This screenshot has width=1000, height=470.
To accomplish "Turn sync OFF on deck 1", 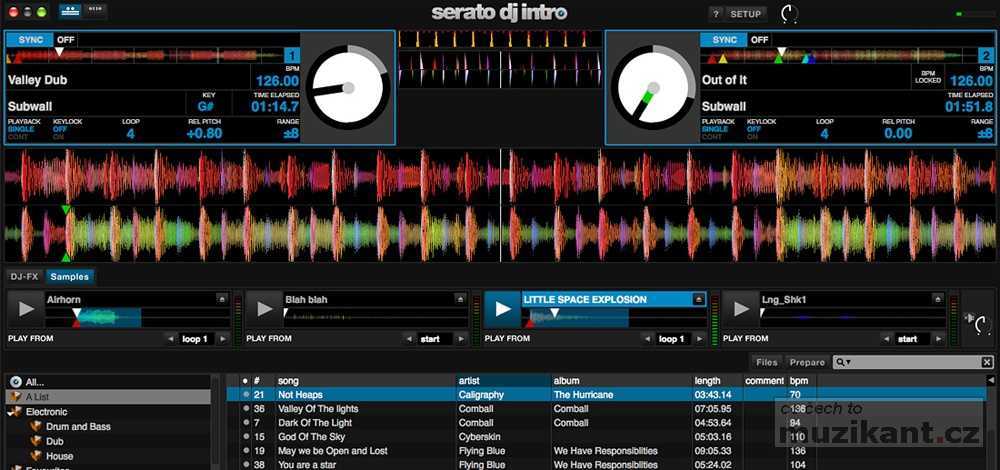I will pyautogui.click(x=66, y=40).
